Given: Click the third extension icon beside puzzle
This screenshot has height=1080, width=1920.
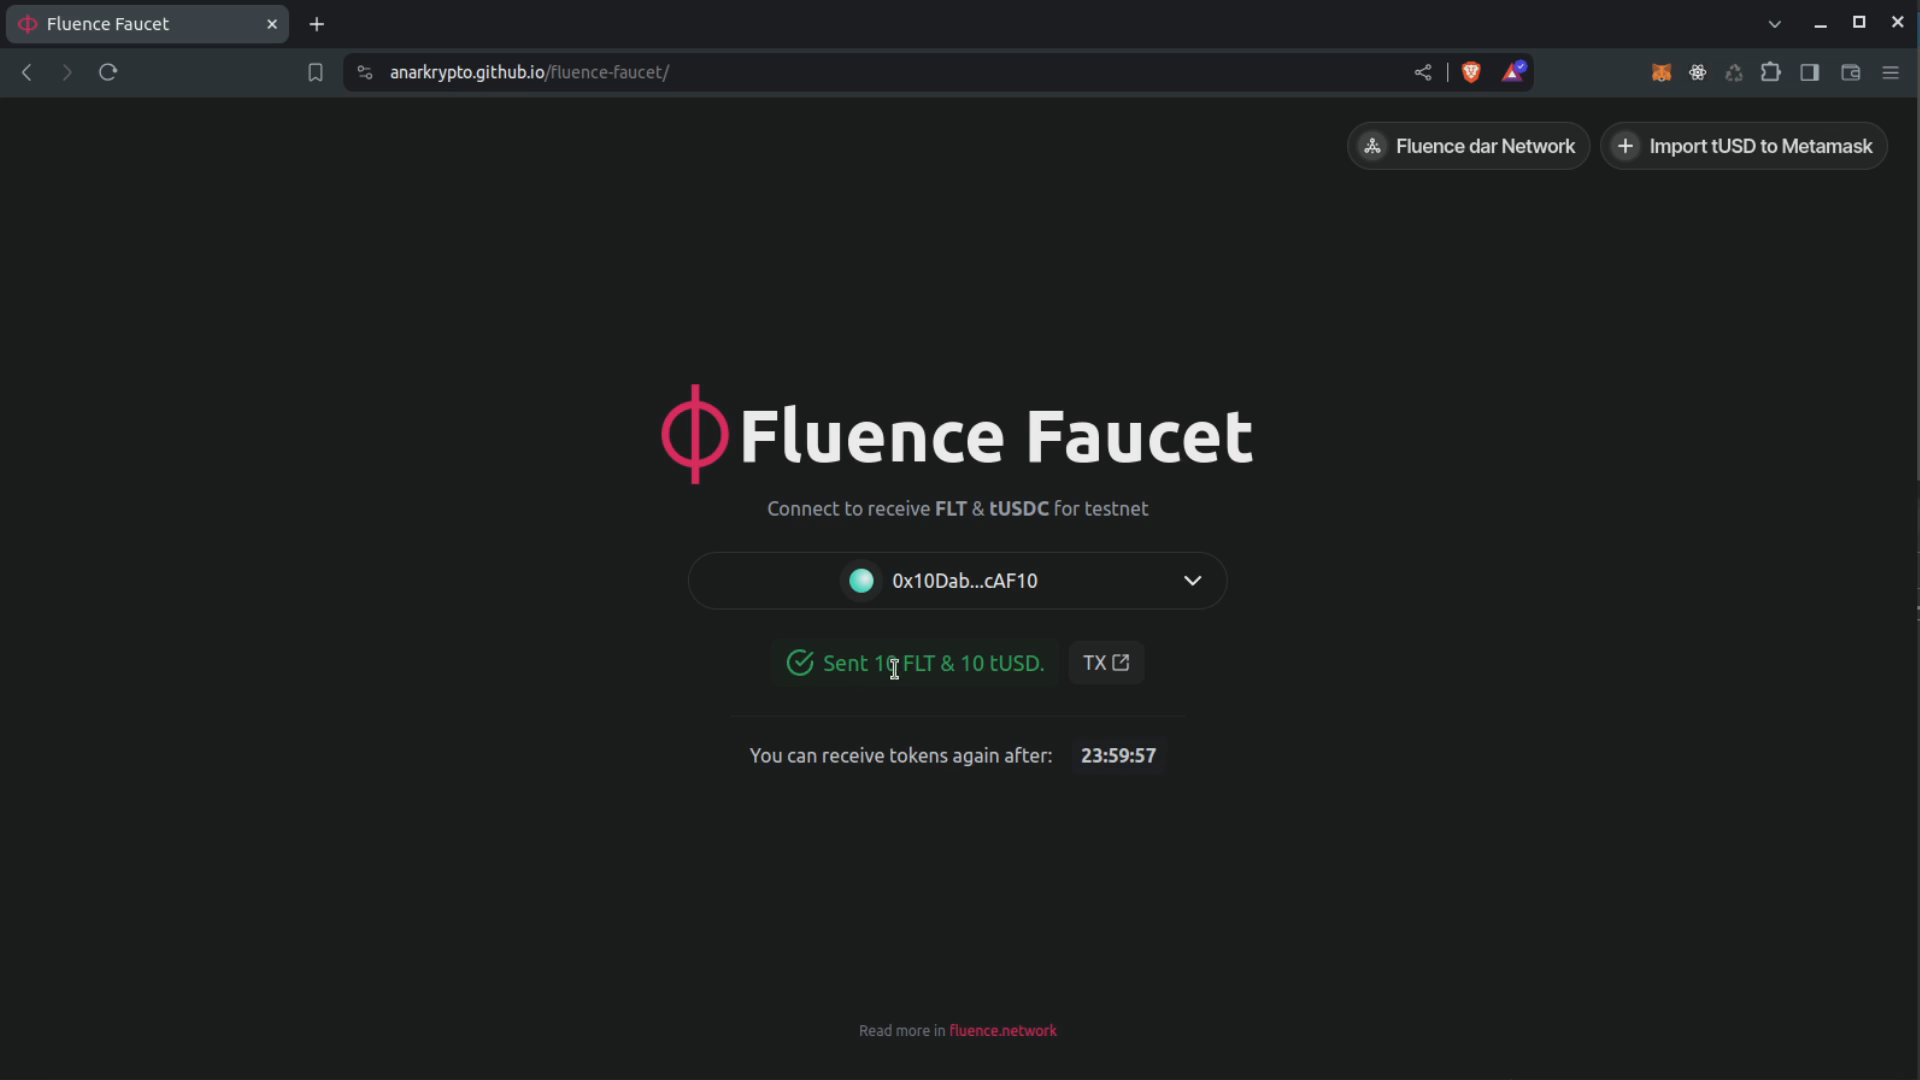Looking at the screenshot, I should 1734,72.
